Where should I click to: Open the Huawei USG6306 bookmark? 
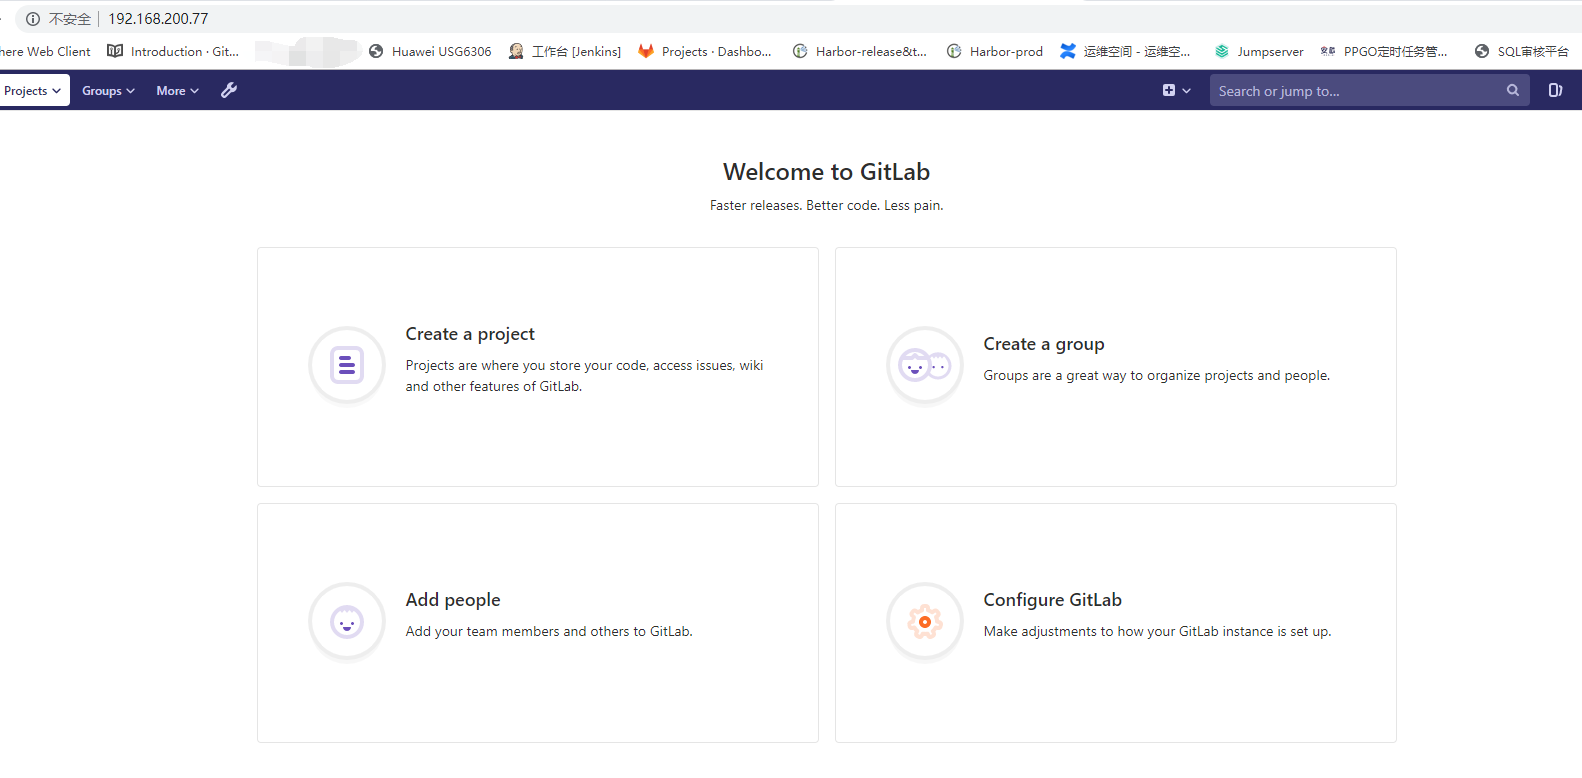click(x=430, y=51)
